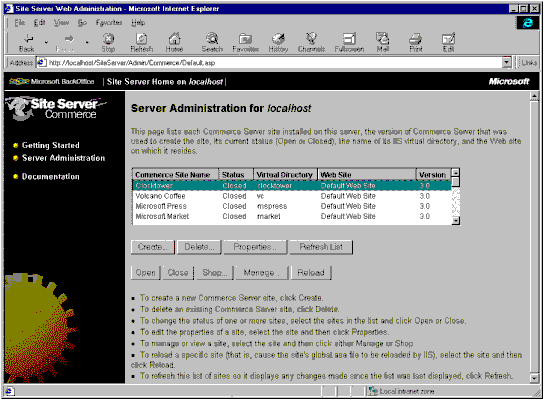Image resolution: width=544 pixels, height=402 pixels.
Task: Open Getting Started link
Action: [51, 145]
